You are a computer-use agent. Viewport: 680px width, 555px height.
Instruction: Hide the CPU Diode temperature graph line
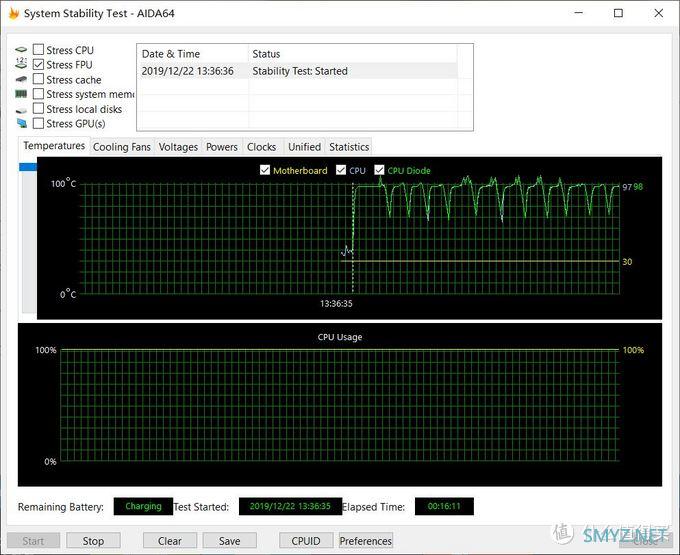click(x=379, y=170)
